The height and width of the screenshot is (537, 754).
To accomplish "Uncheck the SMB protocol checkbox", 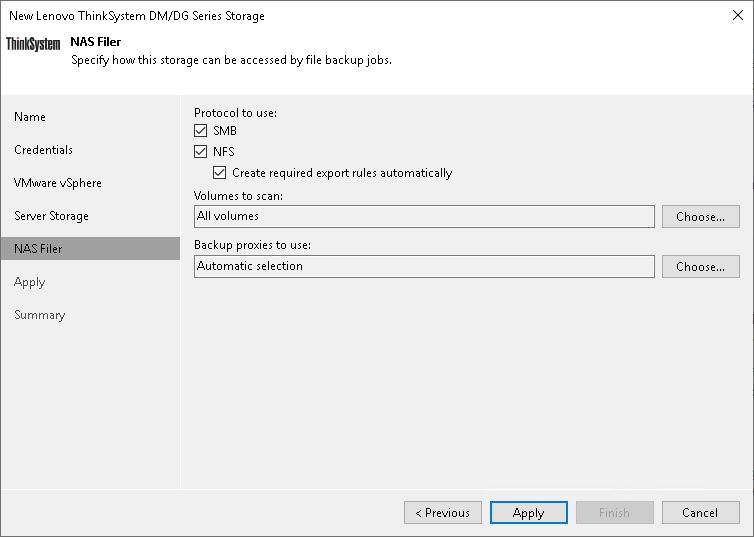I will pos(201,131).
